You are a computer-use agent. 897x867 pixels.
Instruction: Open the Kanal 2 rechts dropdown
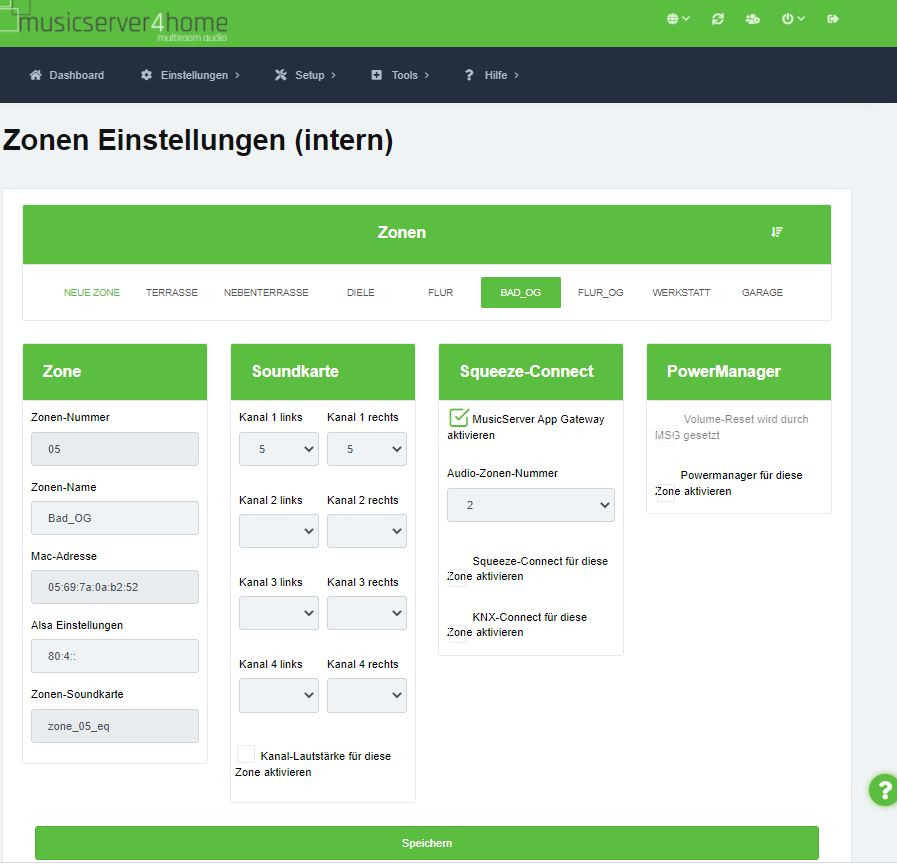[x=367, y=531]
